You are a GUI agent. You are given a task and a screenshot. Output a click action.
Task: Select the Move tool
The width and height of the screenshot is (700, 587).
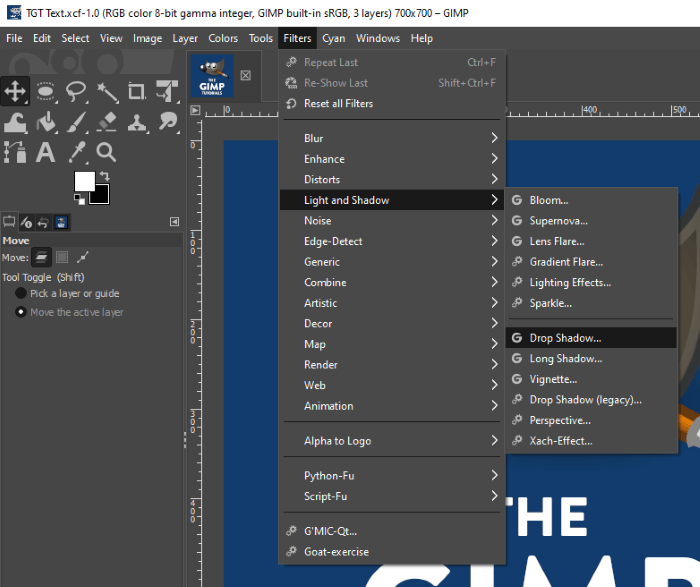[x=15, y=91]
